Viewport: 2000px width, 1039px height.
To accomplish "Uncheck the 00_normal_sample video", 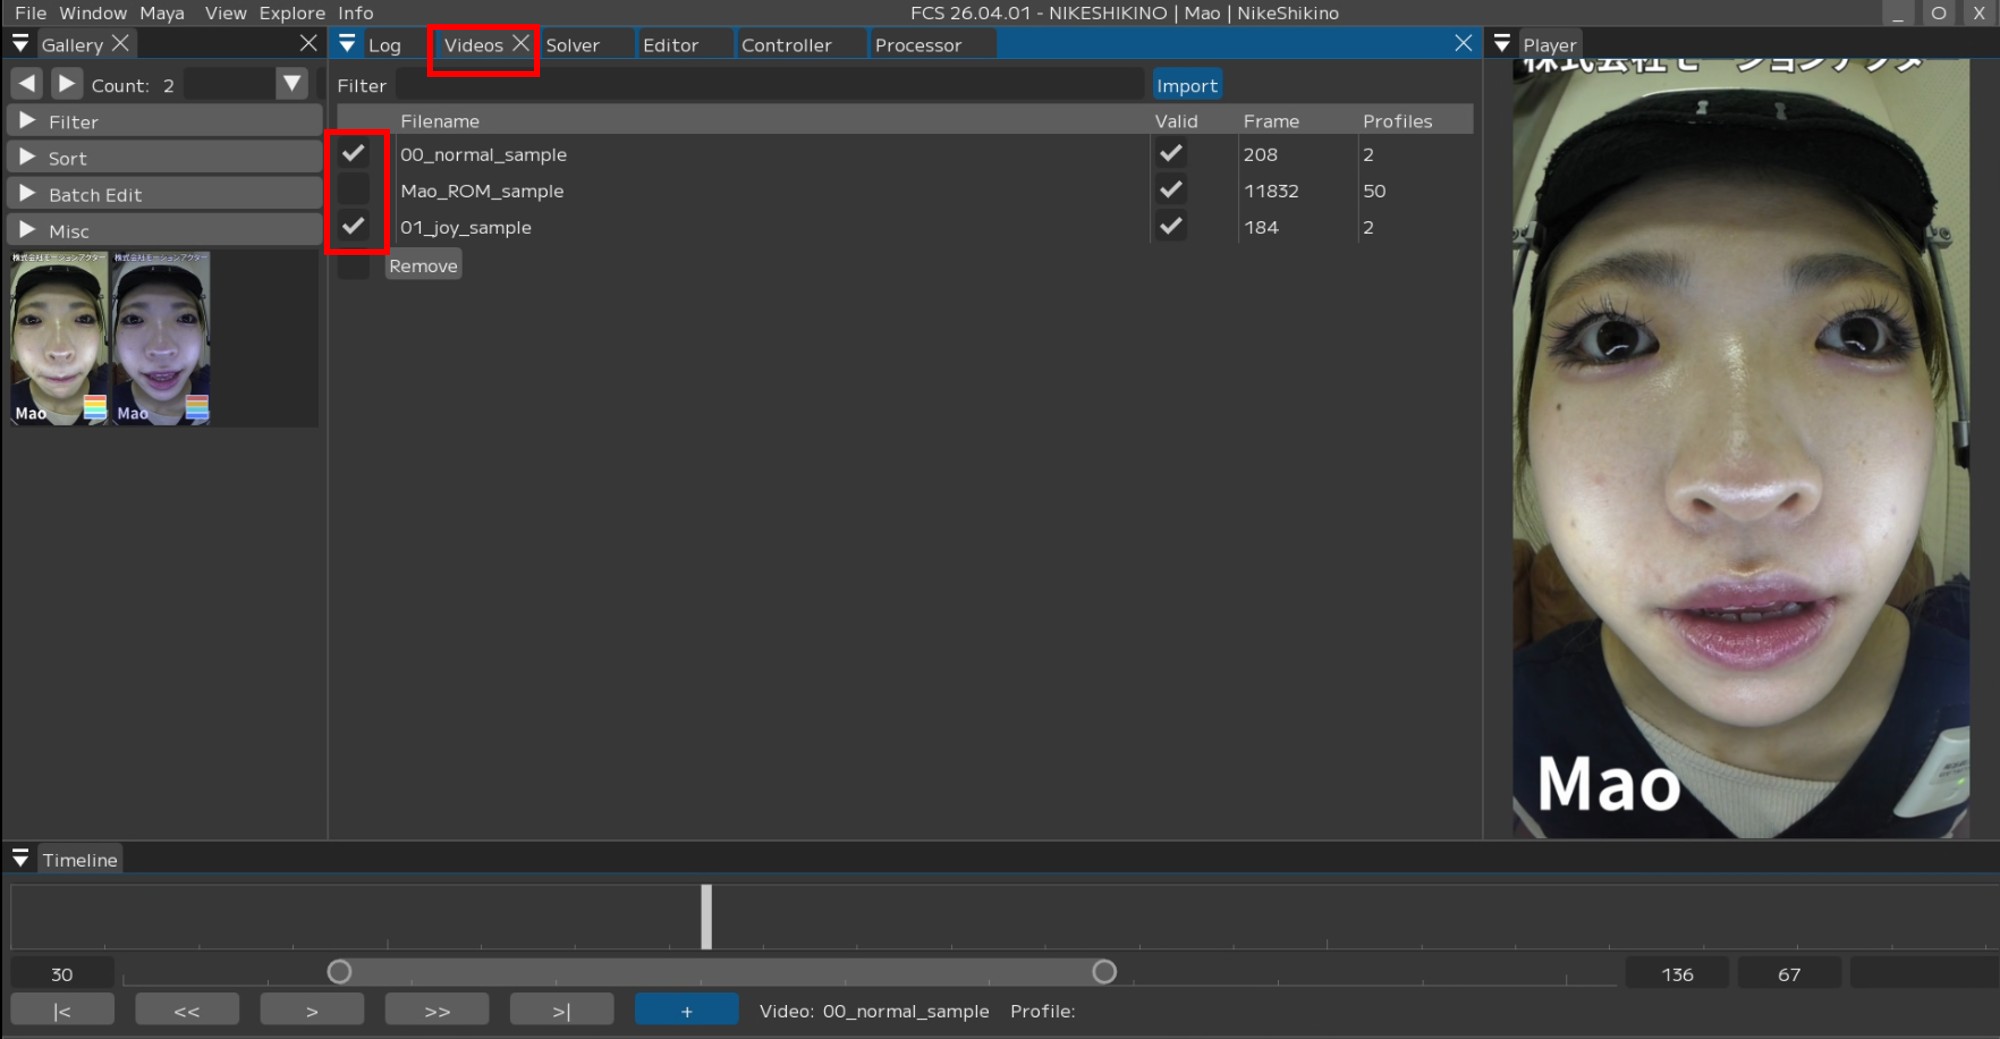I will tap(354, 154).
